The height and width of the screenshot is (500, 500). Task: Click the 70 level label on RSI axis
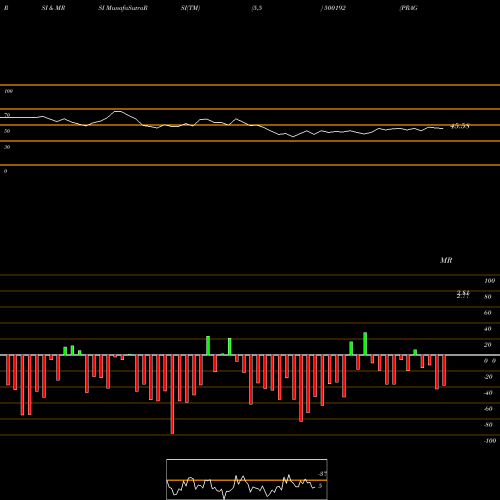coord(7,115)
